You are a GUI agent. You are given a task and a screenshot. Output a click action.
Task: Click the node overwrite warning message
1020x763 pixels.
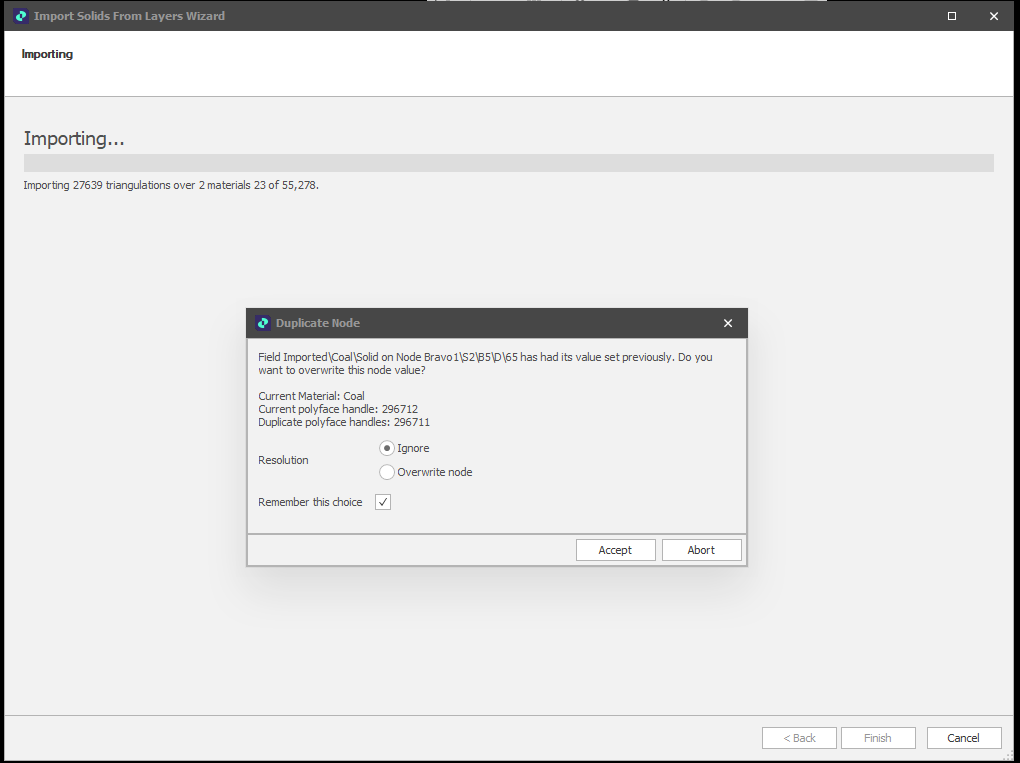[x=484, y=363]
